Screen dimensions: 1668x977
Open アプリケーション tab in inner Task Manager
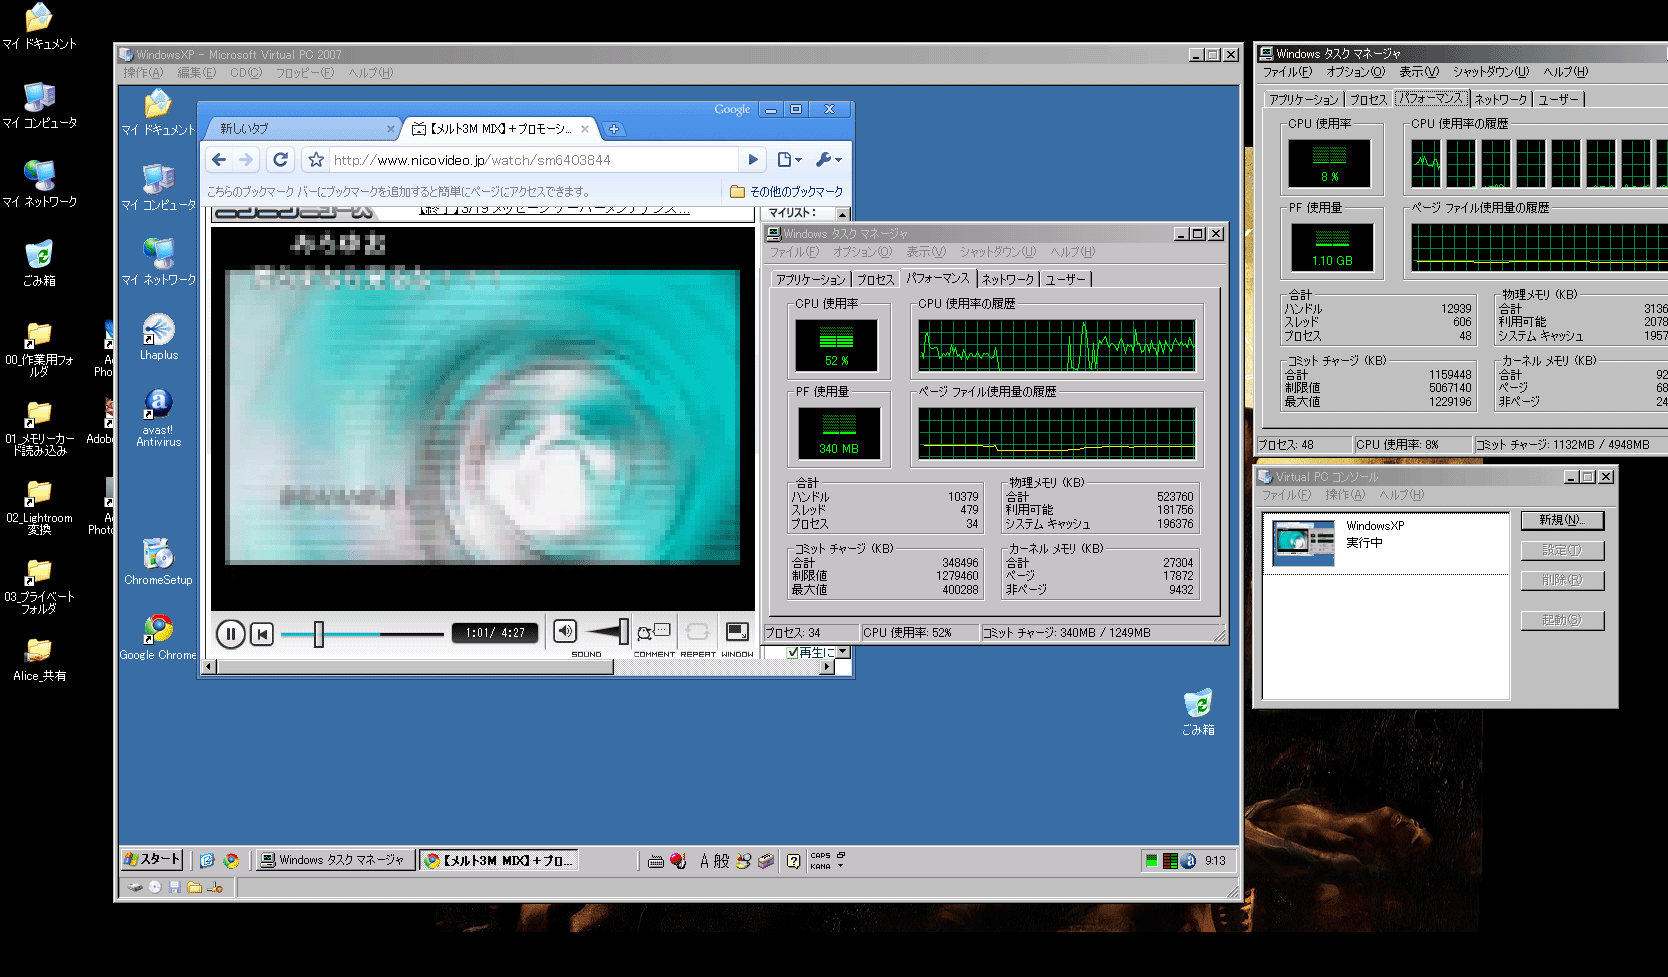810,280
